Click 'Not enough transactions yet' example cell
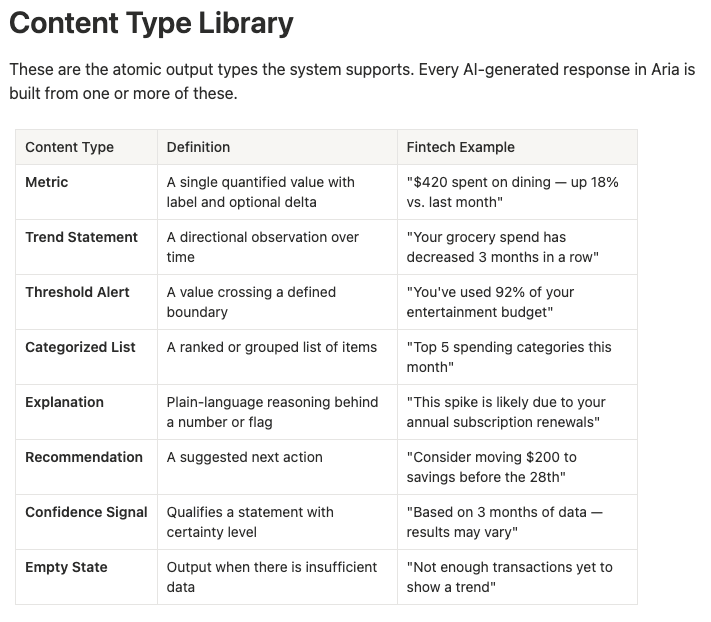This screenshot has height=622, width=711. pyautogui.click(x=517, y=577)
